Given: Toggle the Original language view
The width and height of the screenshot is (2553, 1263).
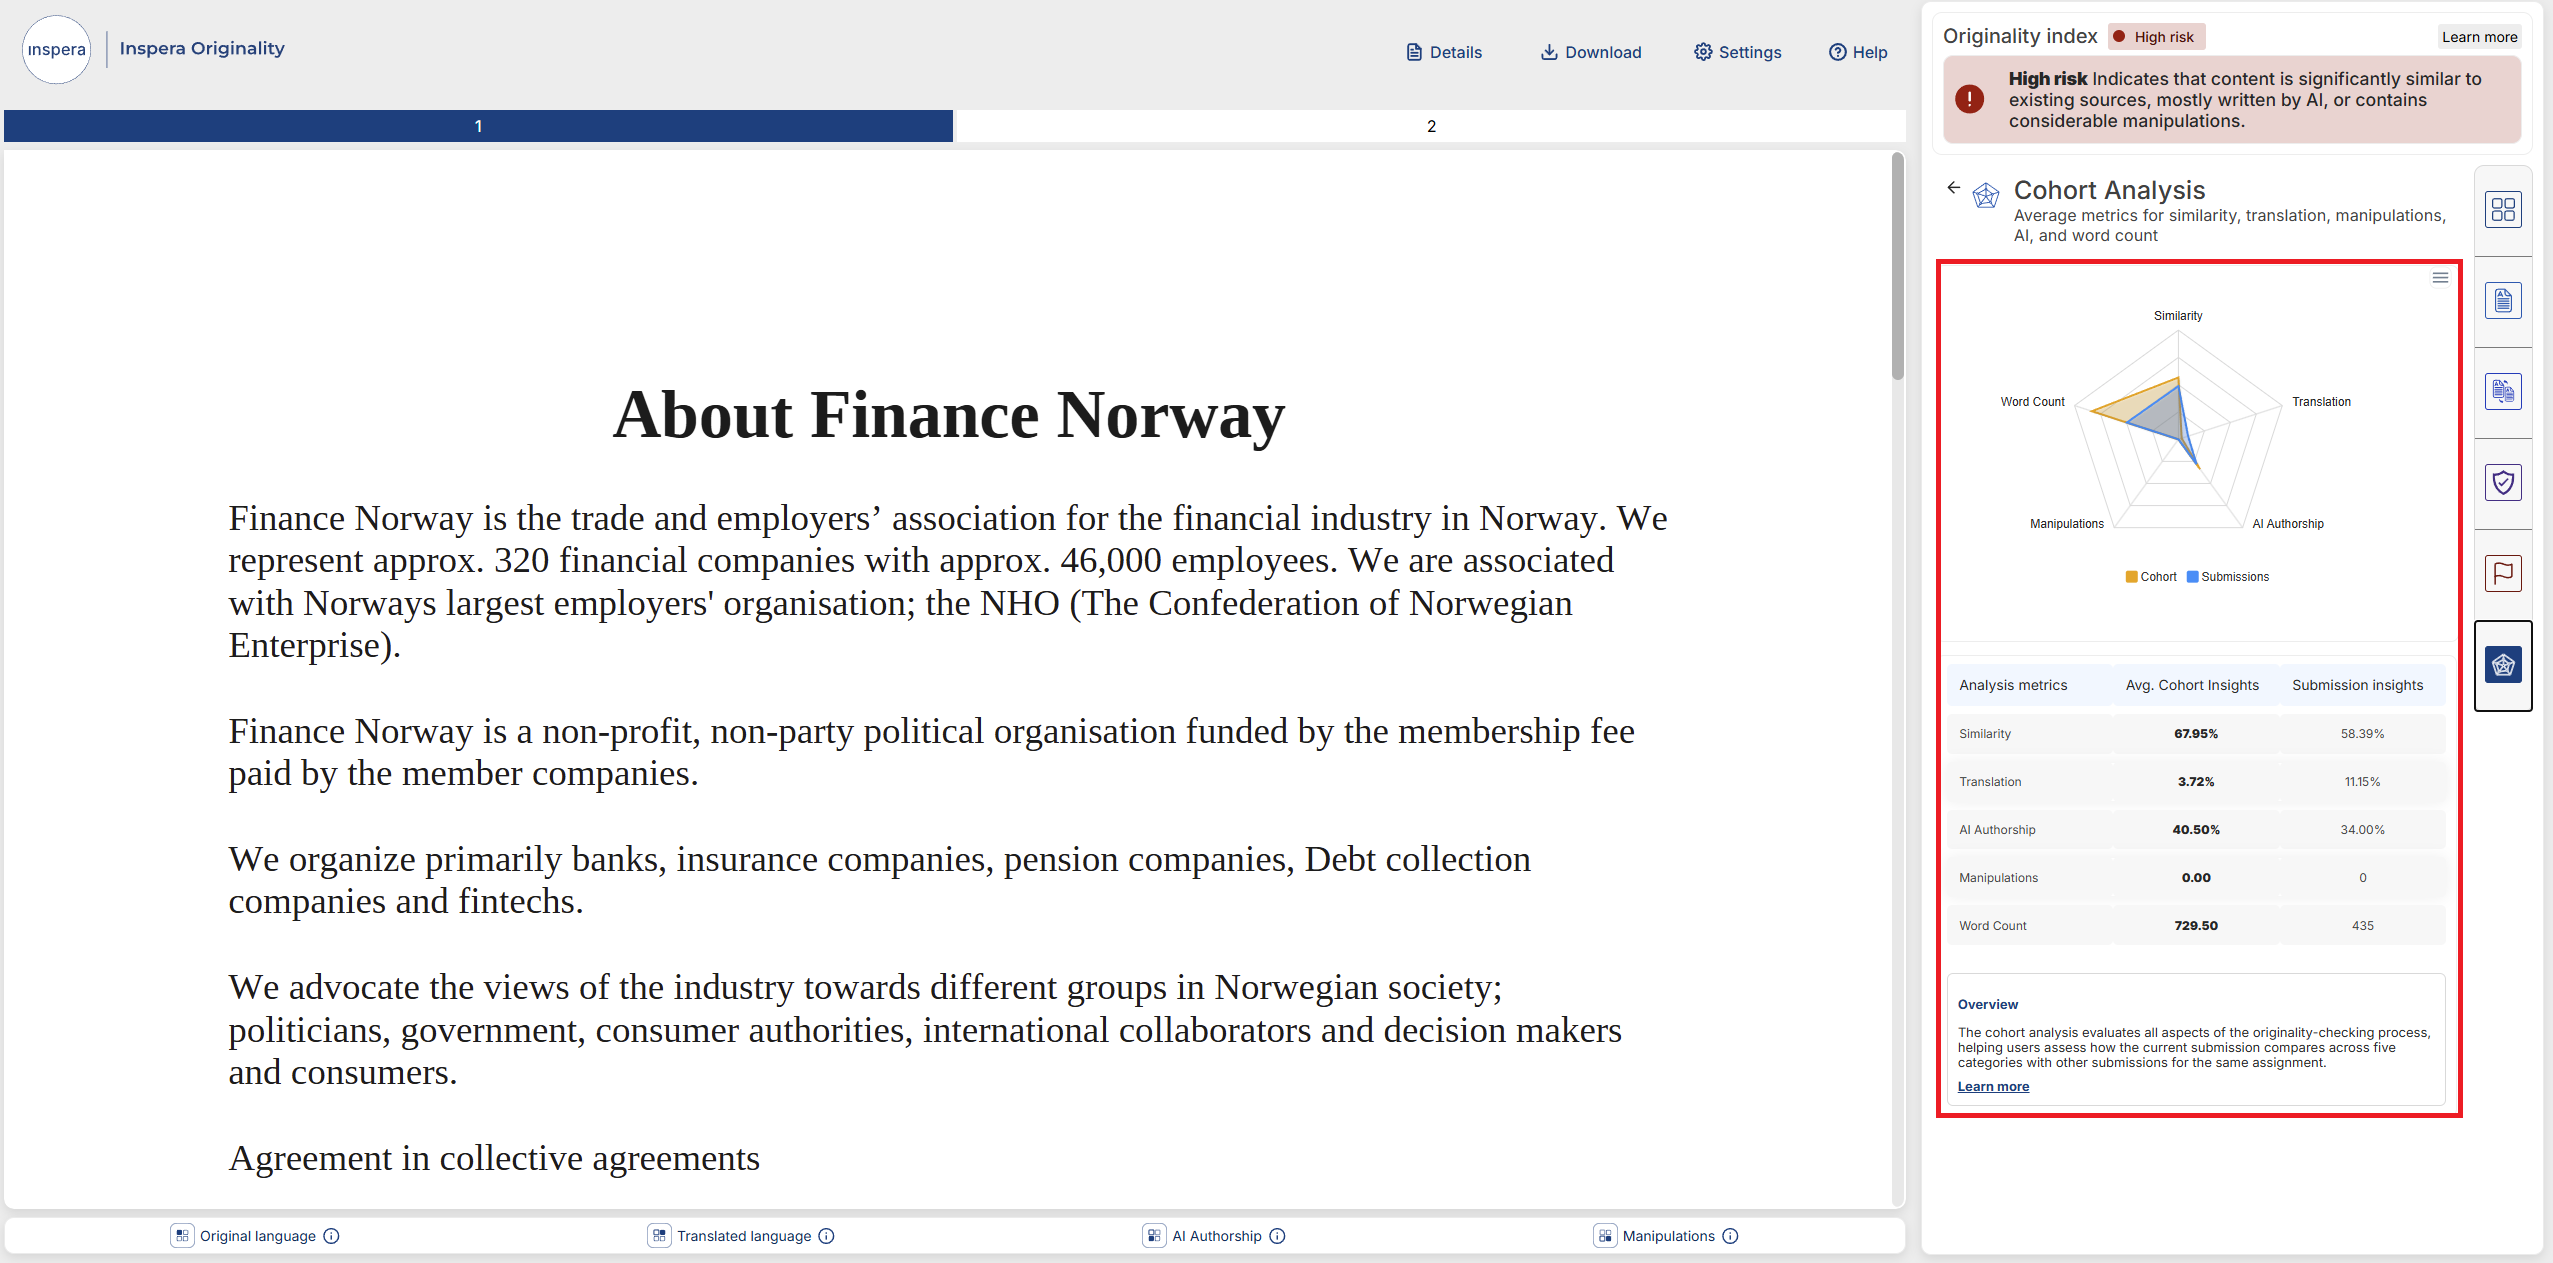Looking at the screenshot, I should pos(182,1236).
